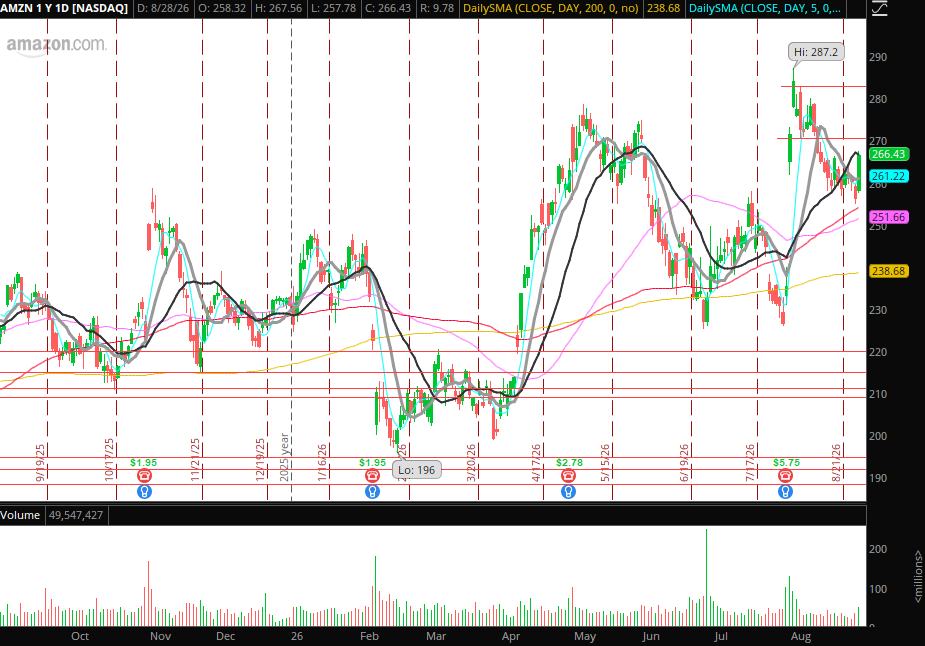925x646 pixels.
Task: Click the Hi: 287.2 price bubble
Action: pyautogui.click(x=816, y=52)
